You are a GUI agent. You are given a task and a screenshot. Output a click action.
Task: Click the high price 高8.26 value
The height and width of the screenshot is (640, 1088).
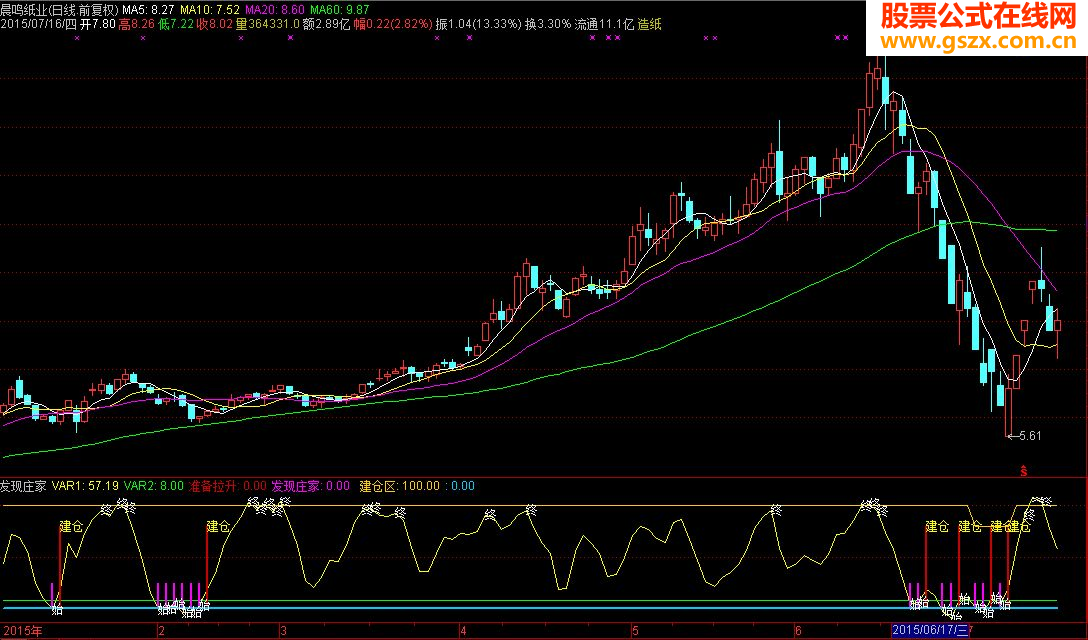(x=136, y=24)
